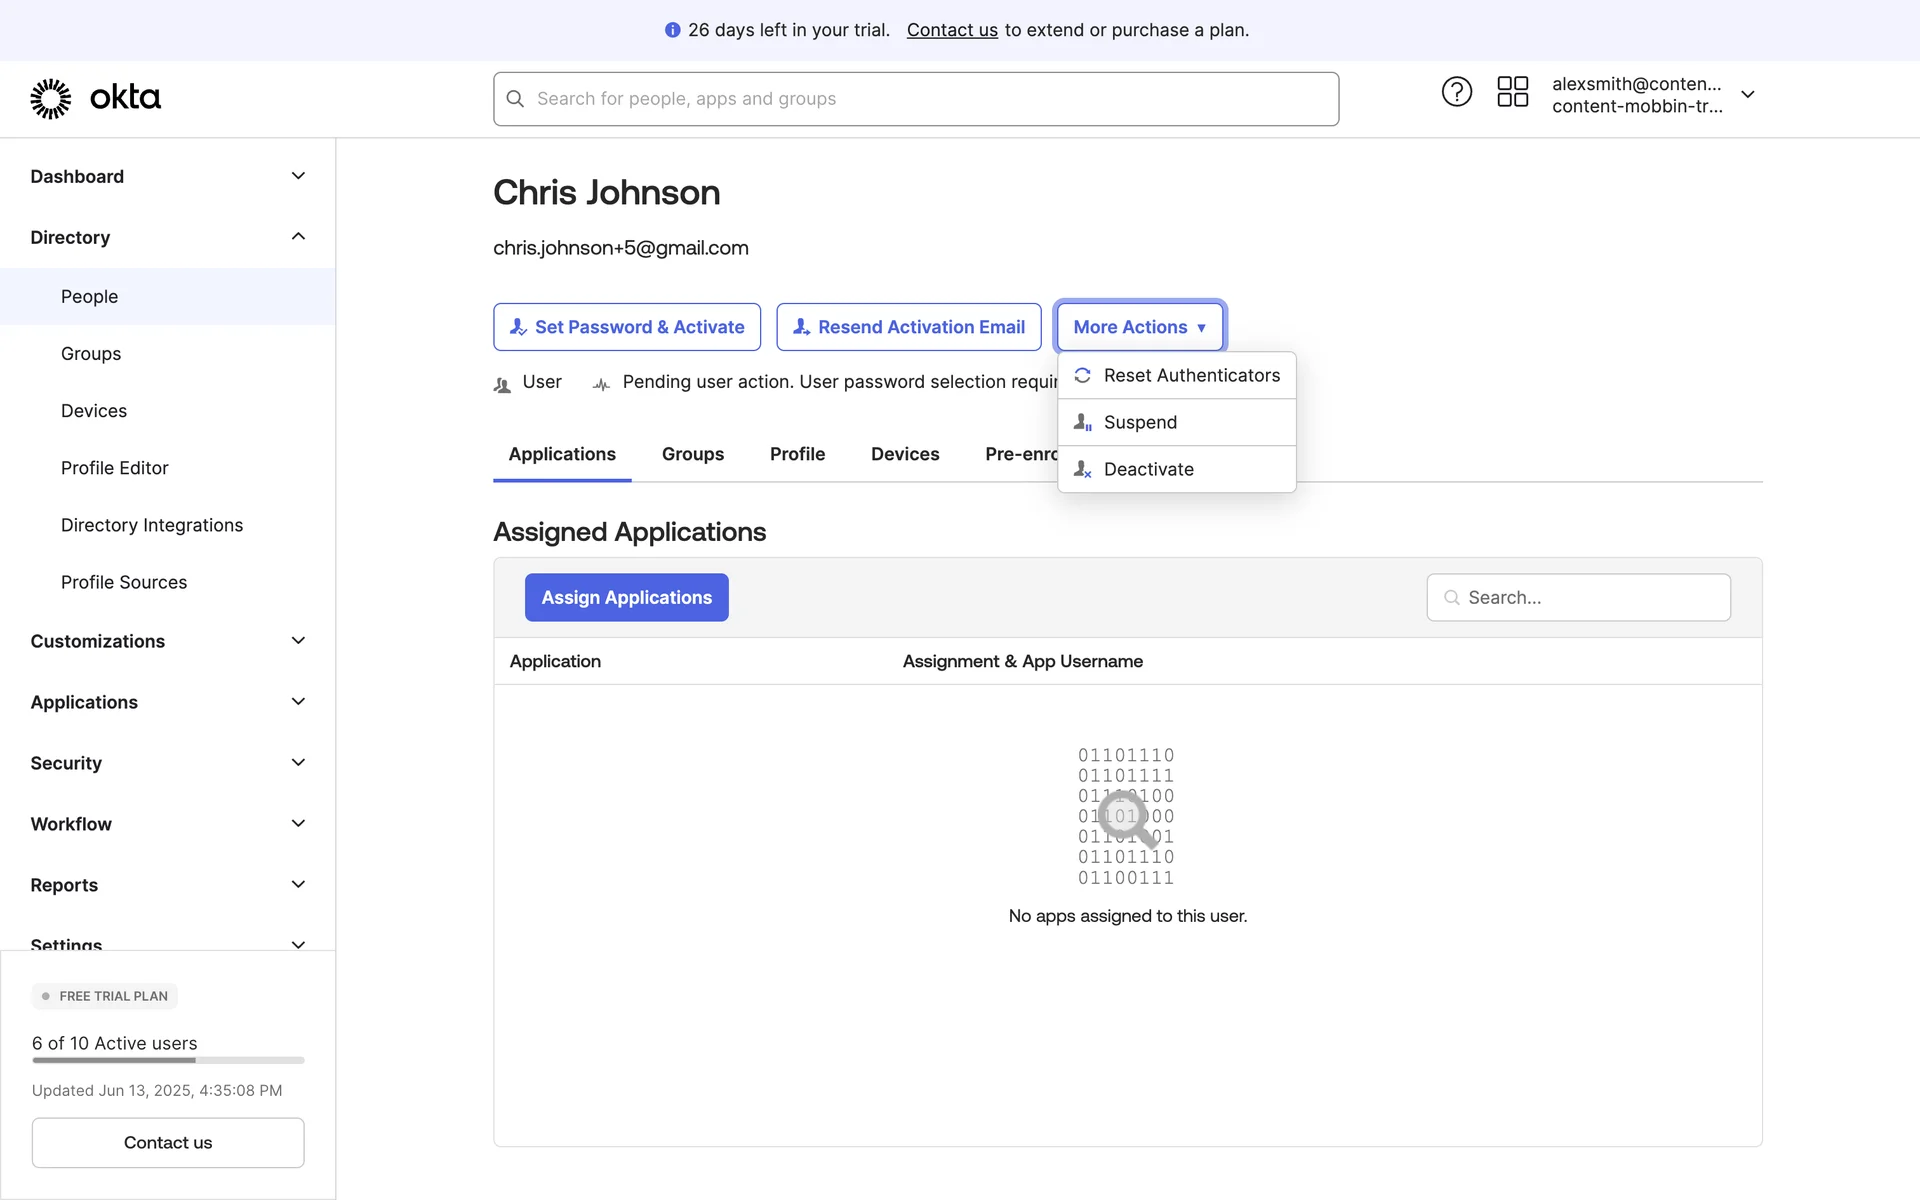Open the help question mark icon
This screenshot has height=1200, width=1920.
[1456, 92]
